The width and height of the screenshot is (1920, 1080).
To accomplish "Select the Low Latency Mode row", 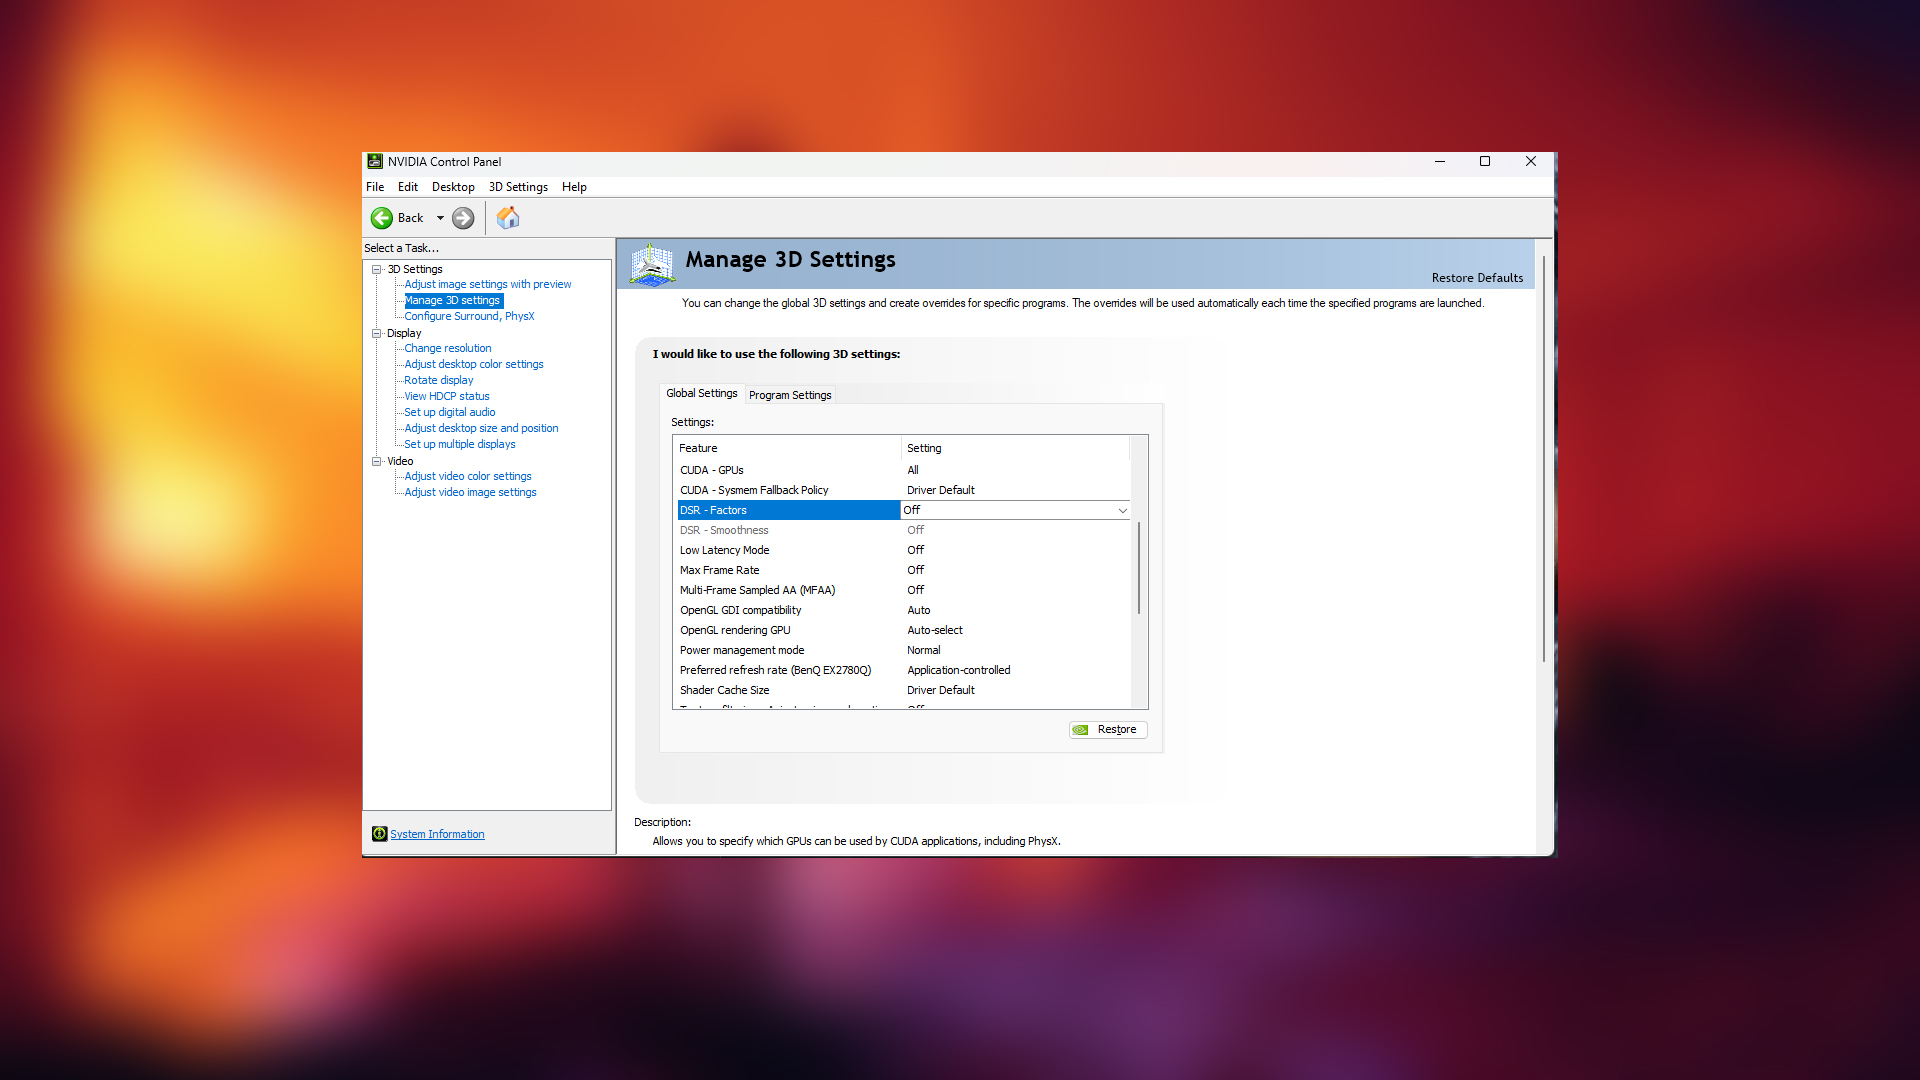I will tap(725, 550).
